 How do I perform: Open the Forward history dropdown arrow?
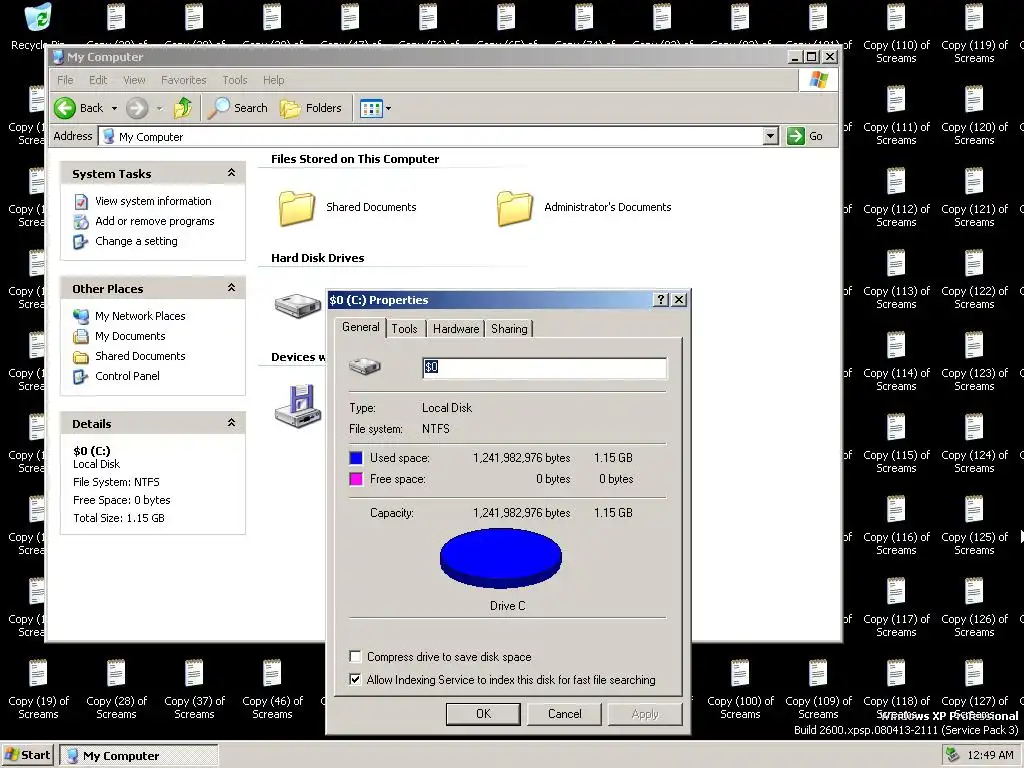159,108
